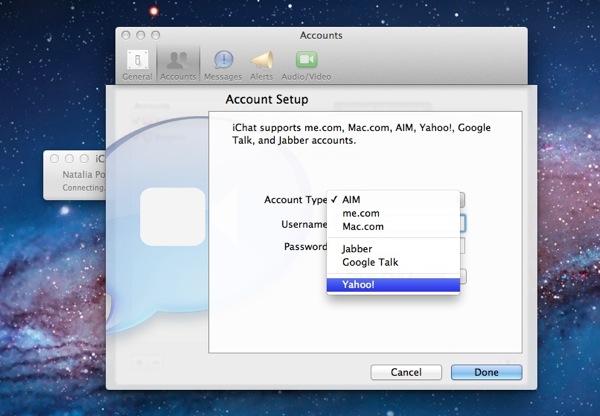Select the Accounts toolbar icon

pos(178,65)
